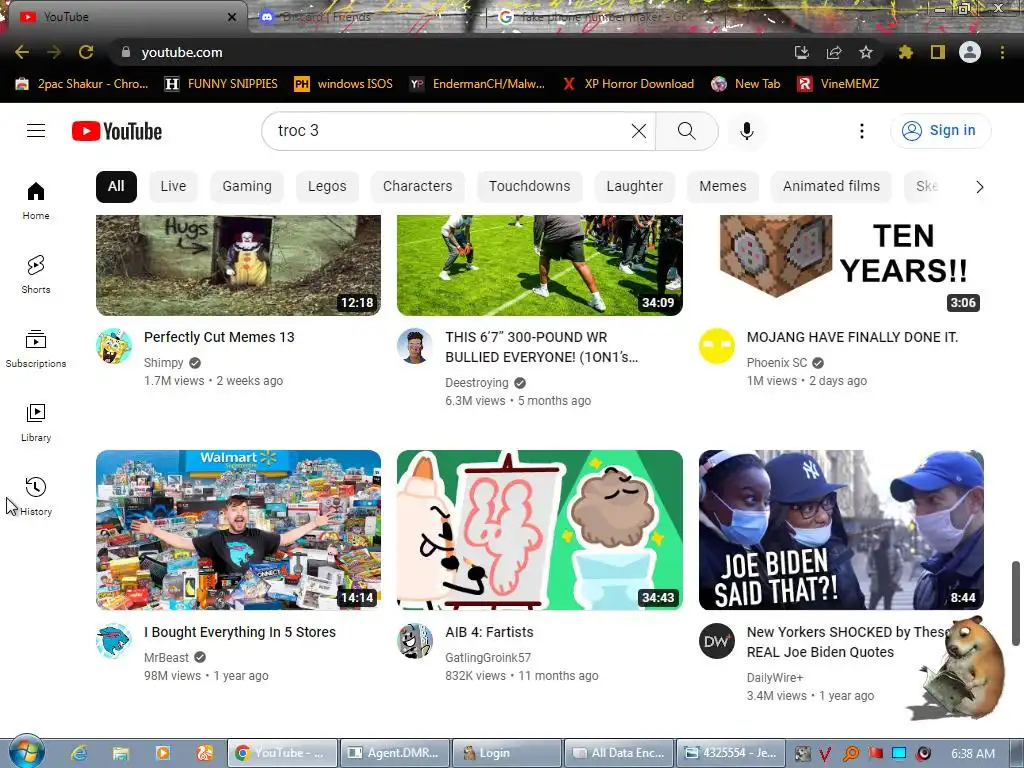Open the EndermanCH/Malw... bookmark
Screen dimensions: 1024x768
point(477,84)
